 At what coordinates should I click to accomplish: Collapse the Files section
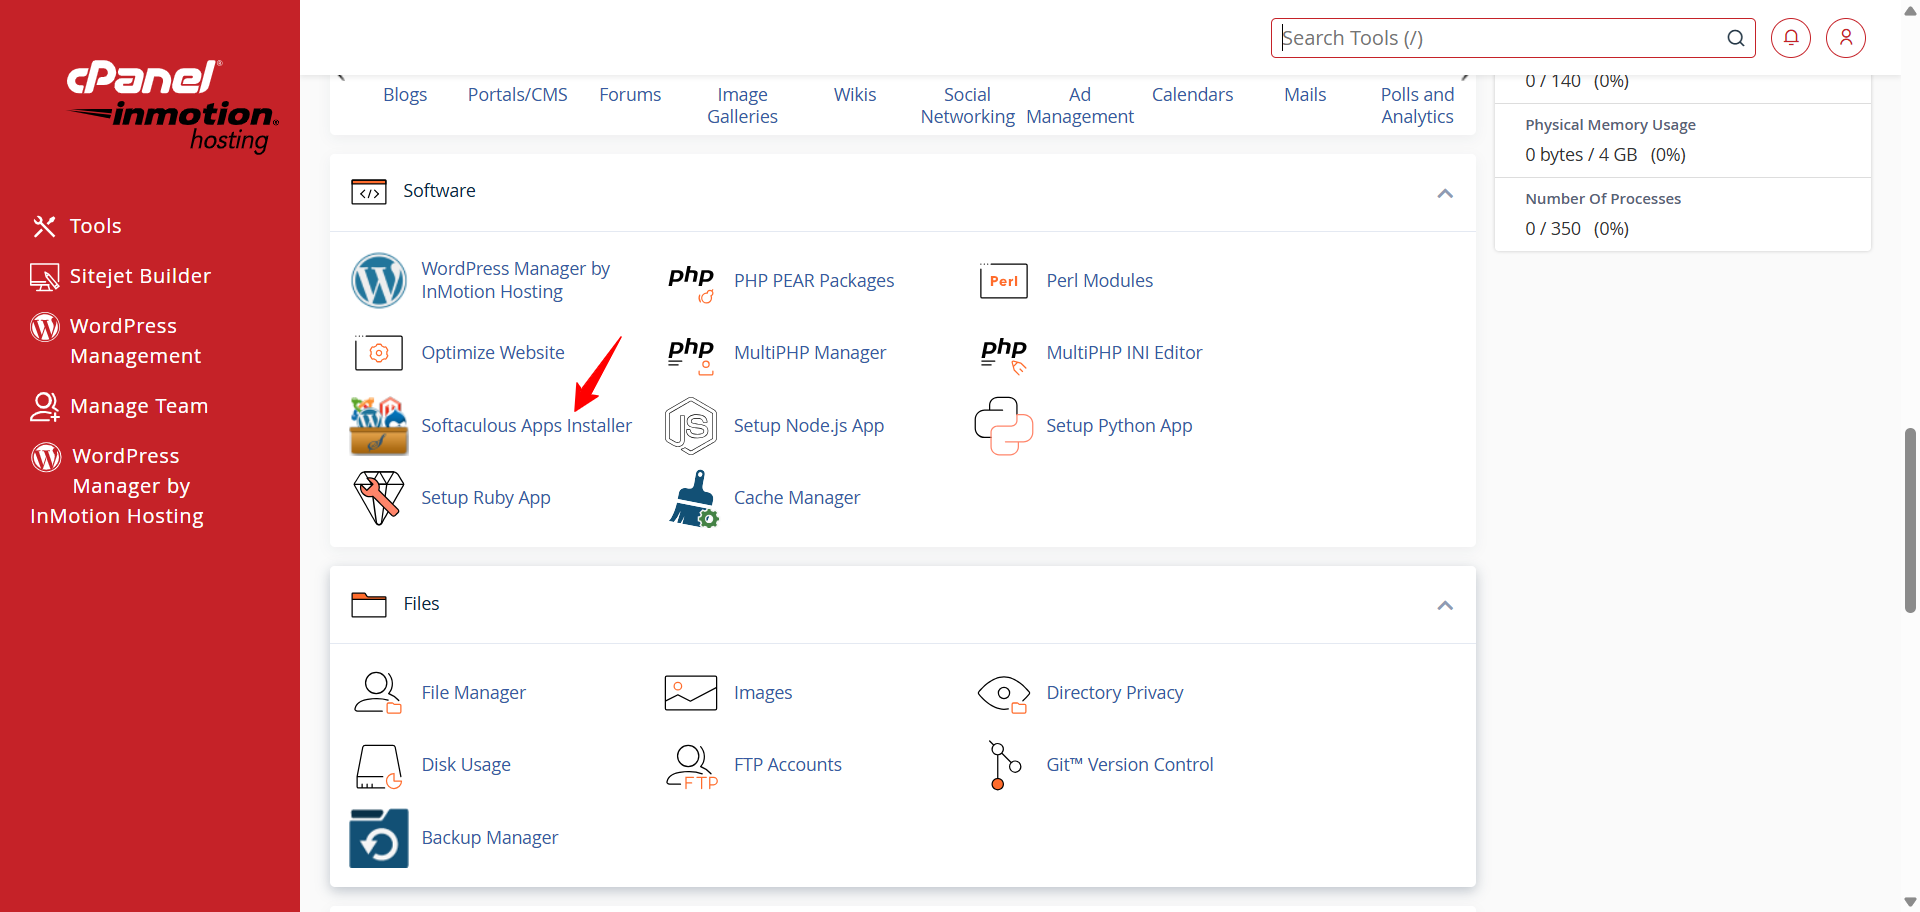point(1445,605)
